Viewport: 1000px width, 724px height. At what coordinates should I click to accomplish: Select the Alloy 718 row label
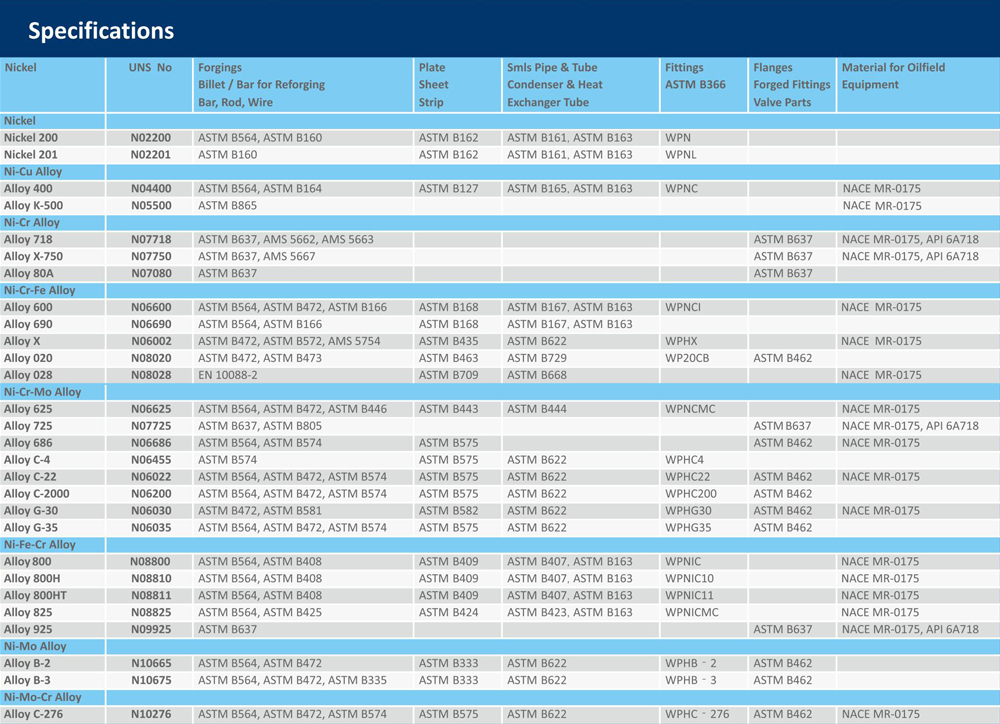point(28,240)
